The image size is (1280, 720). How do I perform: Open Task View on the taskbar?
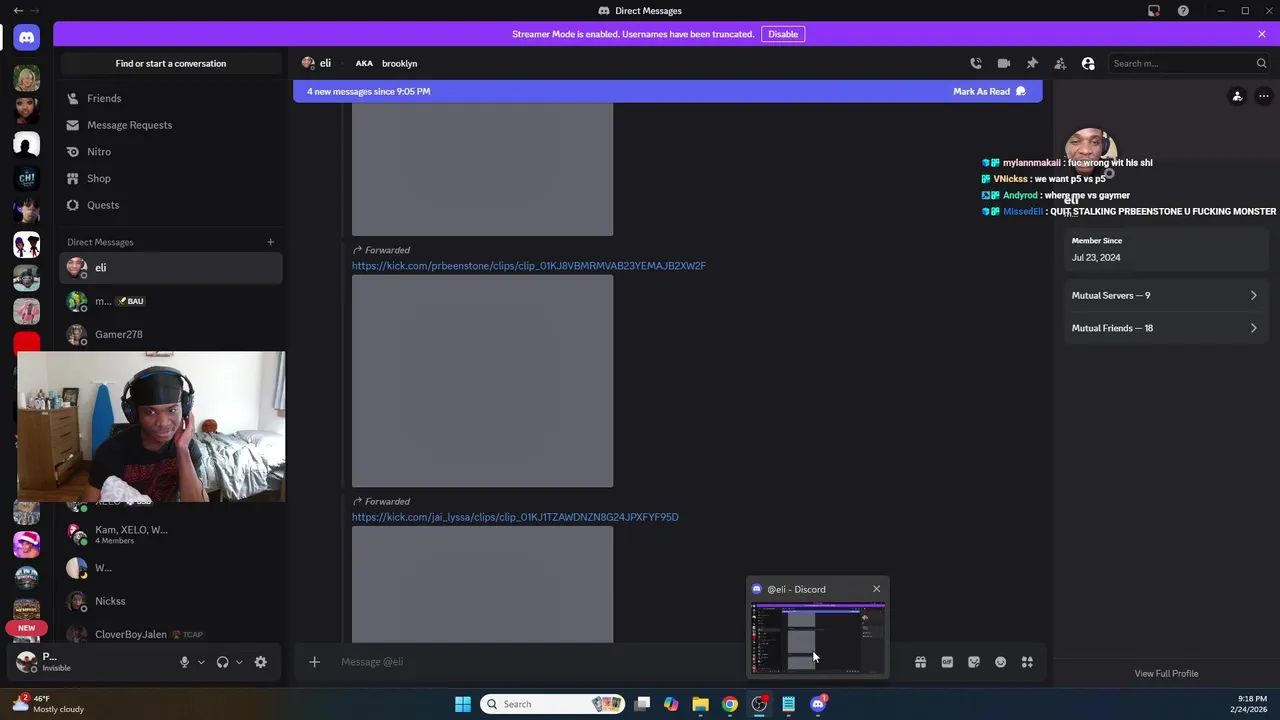pos(642,704)
